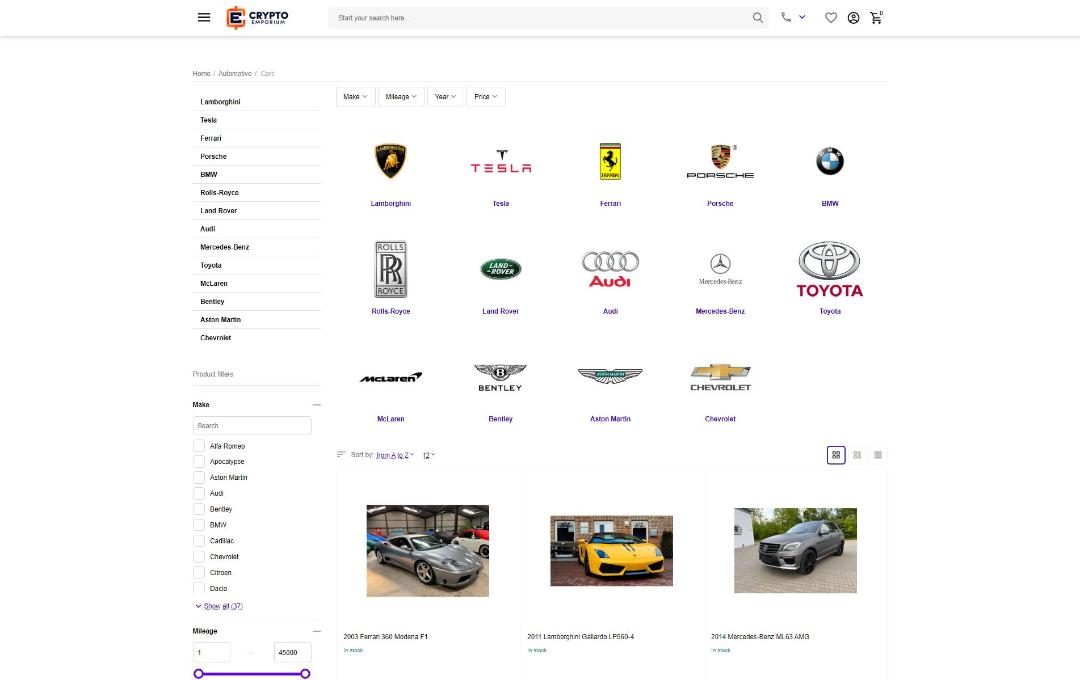Select McLaren in the sidebar category list
Screen dimensions: 1080x680
(214, 284)
